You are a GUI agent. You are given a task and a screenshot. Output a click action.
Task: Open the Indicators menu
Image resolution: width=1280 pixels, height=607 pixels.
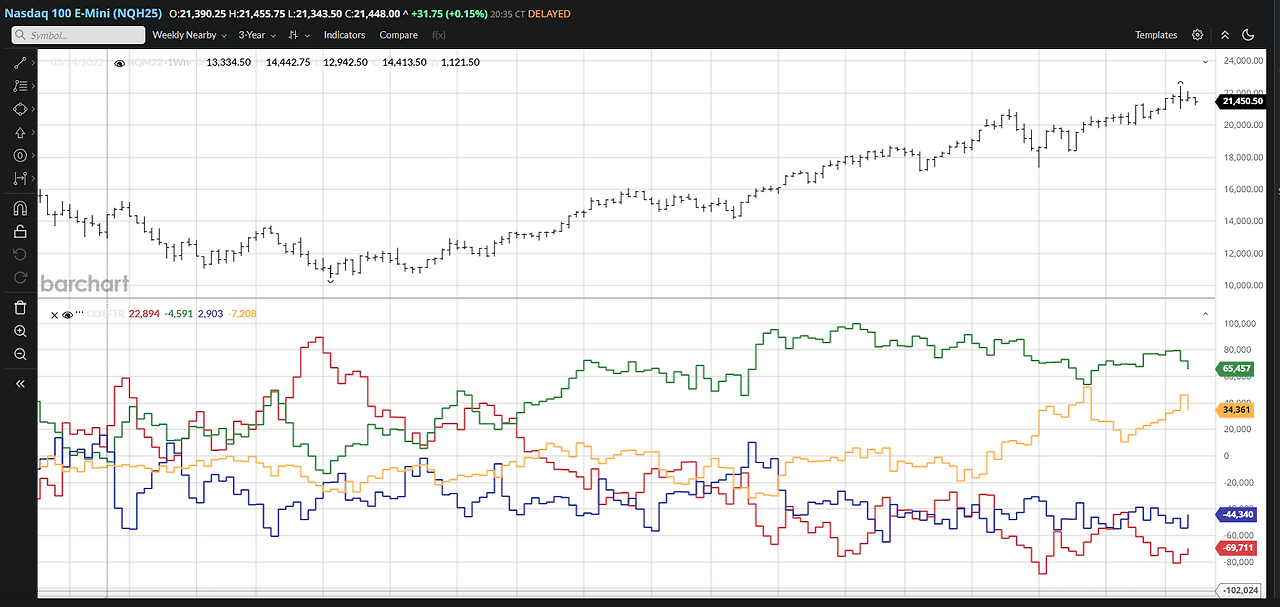[x=344, y=35]
